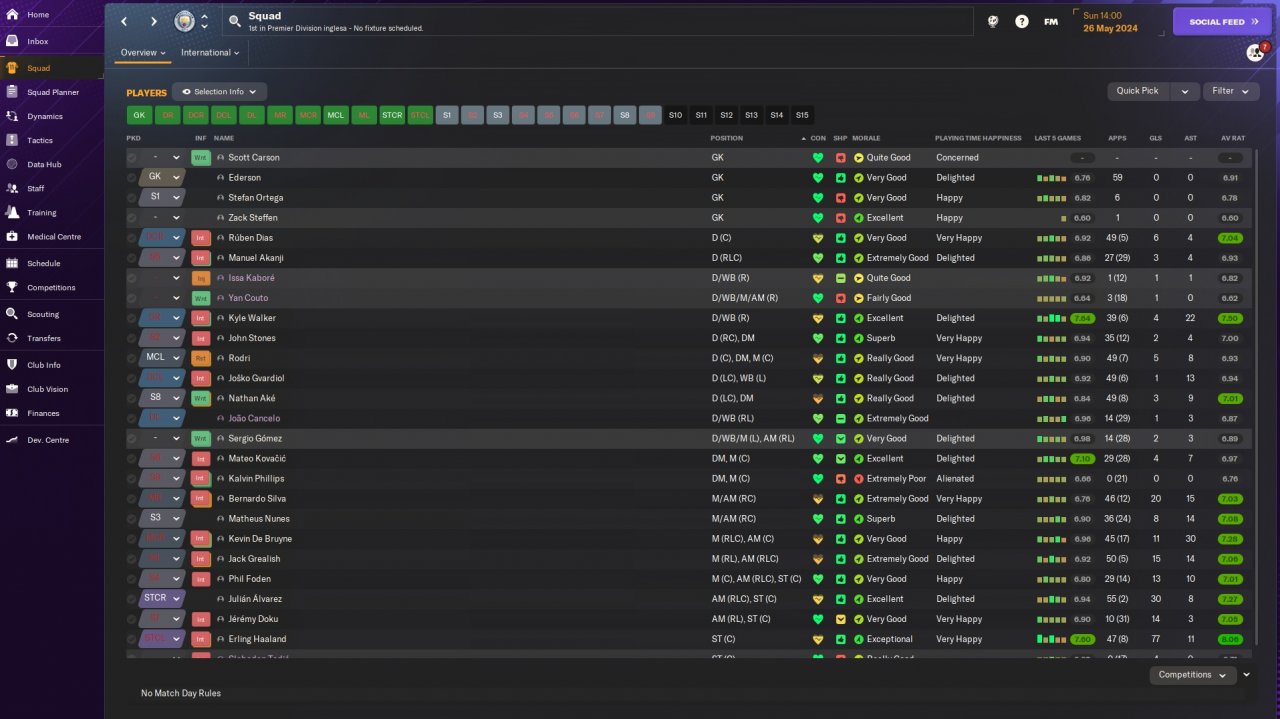Open Ederson's GK position dropdown
Screen dimensions: 1280x719
click(x=162, y=177)
